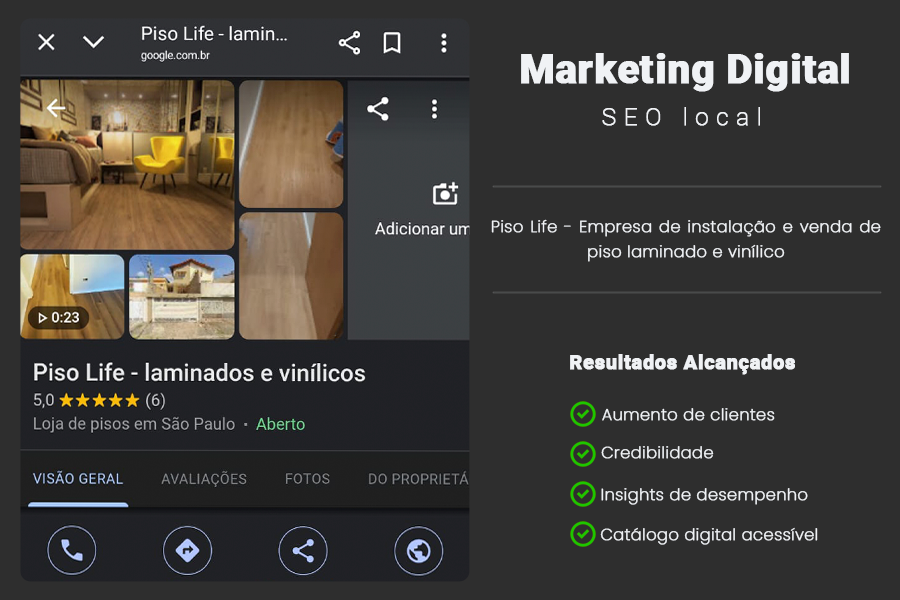Click the 'Aberto' open status

tap(281, 424)
